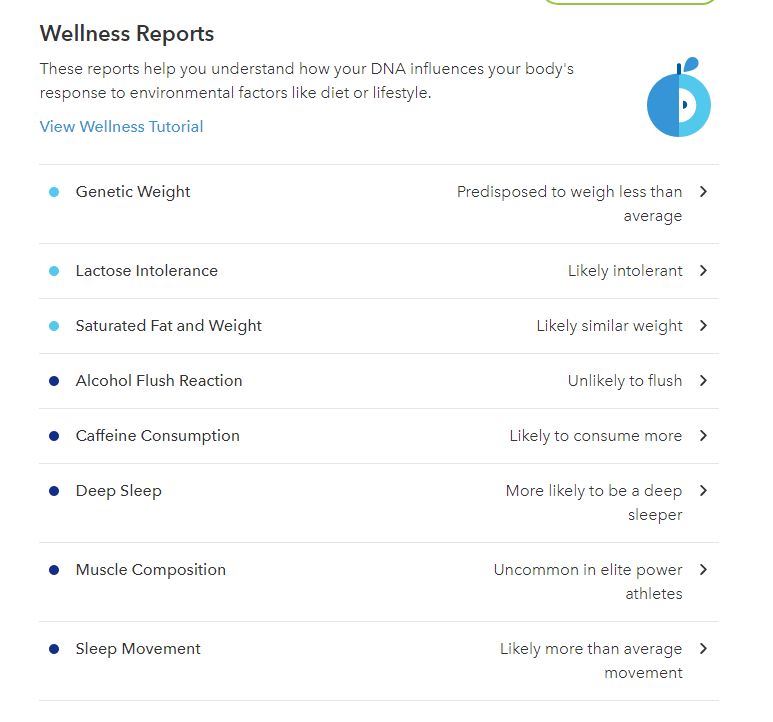Viewport: 773px width, 722px height.
Task: Click the Caffeine Consumption chevron arrow
Action: [x=703, y=435]
